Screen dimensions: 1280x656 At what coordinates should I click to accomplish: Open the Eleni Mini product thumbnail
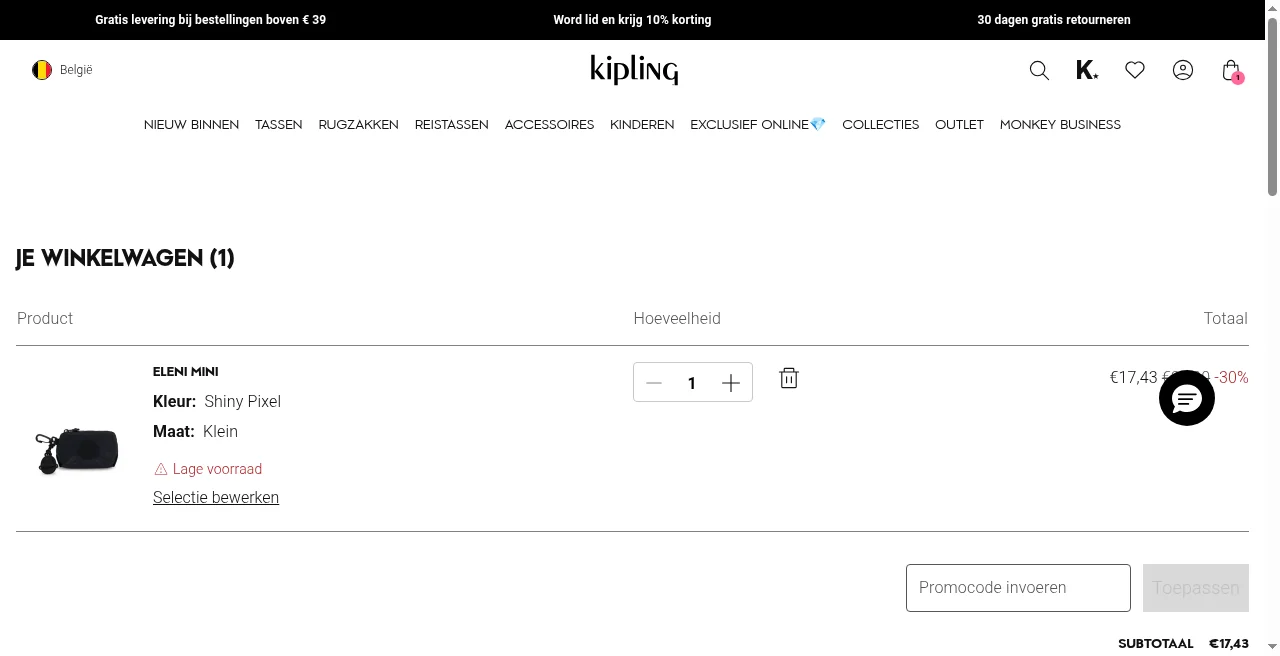[77, 452]
